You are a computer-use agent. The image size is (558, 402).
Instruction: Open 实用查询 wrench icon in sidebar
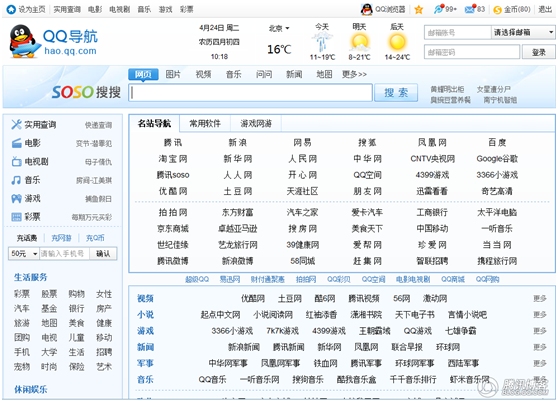pyautogui.click(x=16, y=125)
